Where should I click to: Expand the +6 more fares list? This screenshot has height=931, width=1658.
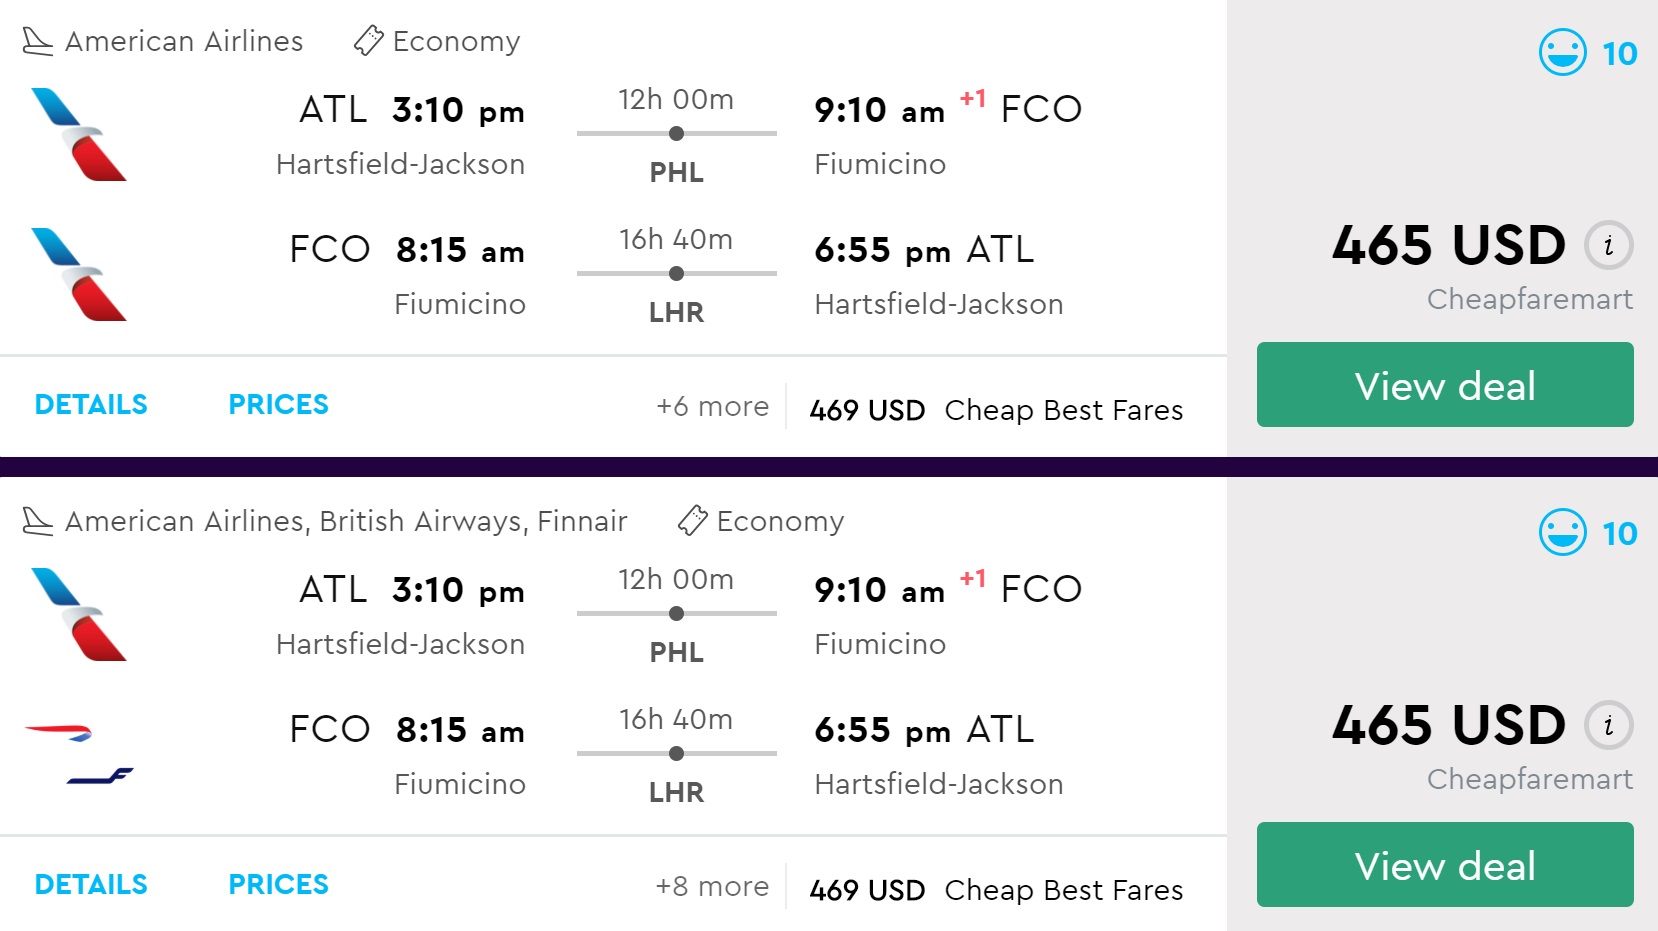(x=712, y=406)
